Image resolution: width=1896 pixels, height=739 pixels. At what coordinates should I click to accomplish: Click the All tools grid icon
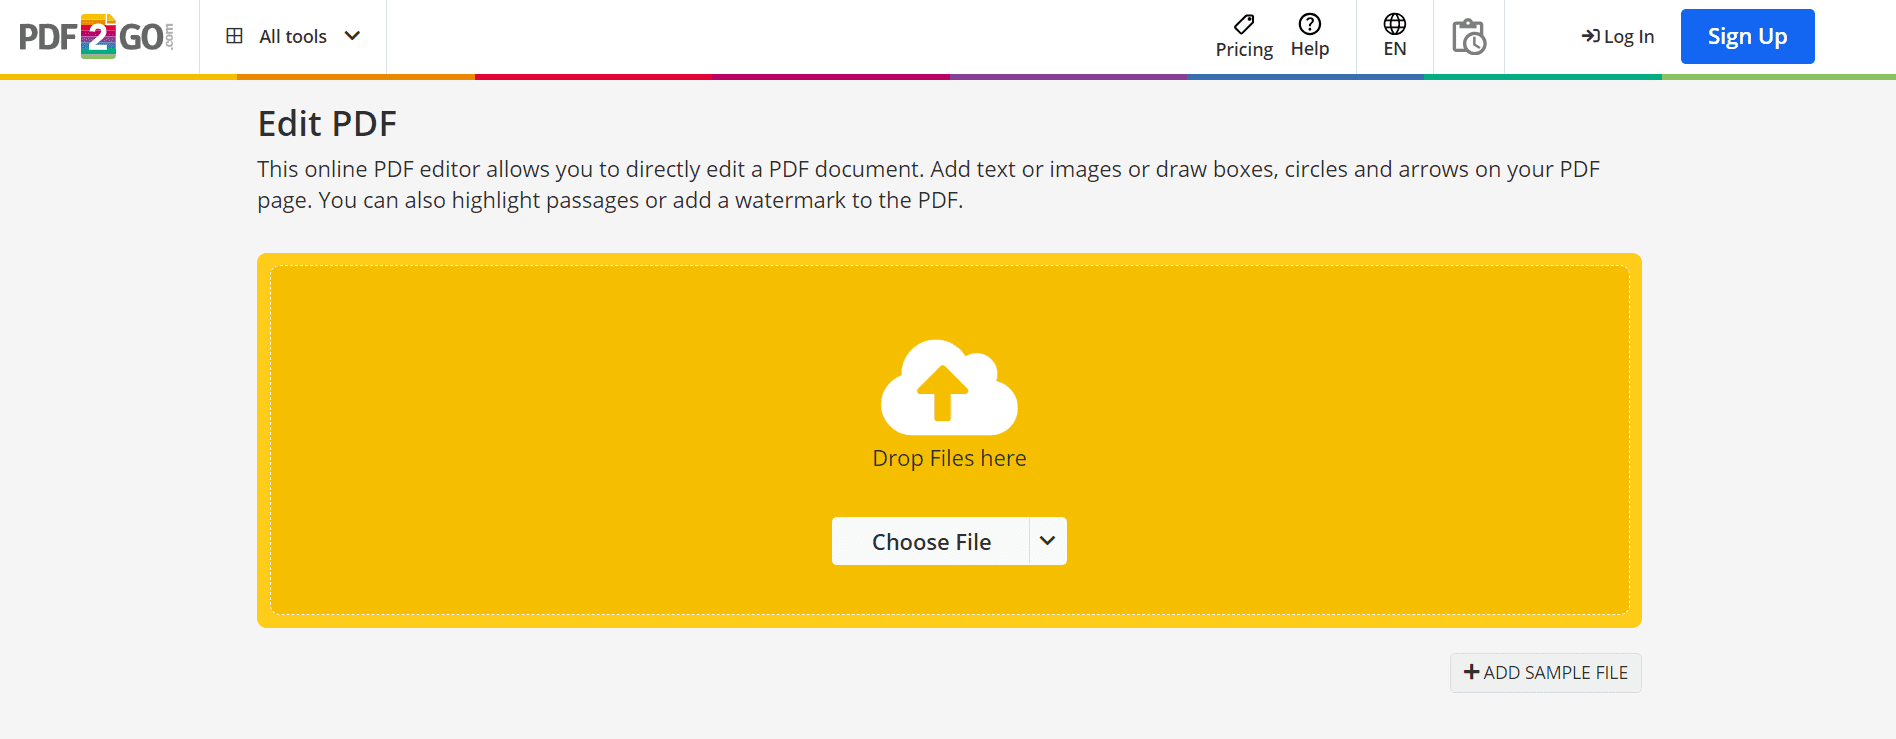coord(235,36)
